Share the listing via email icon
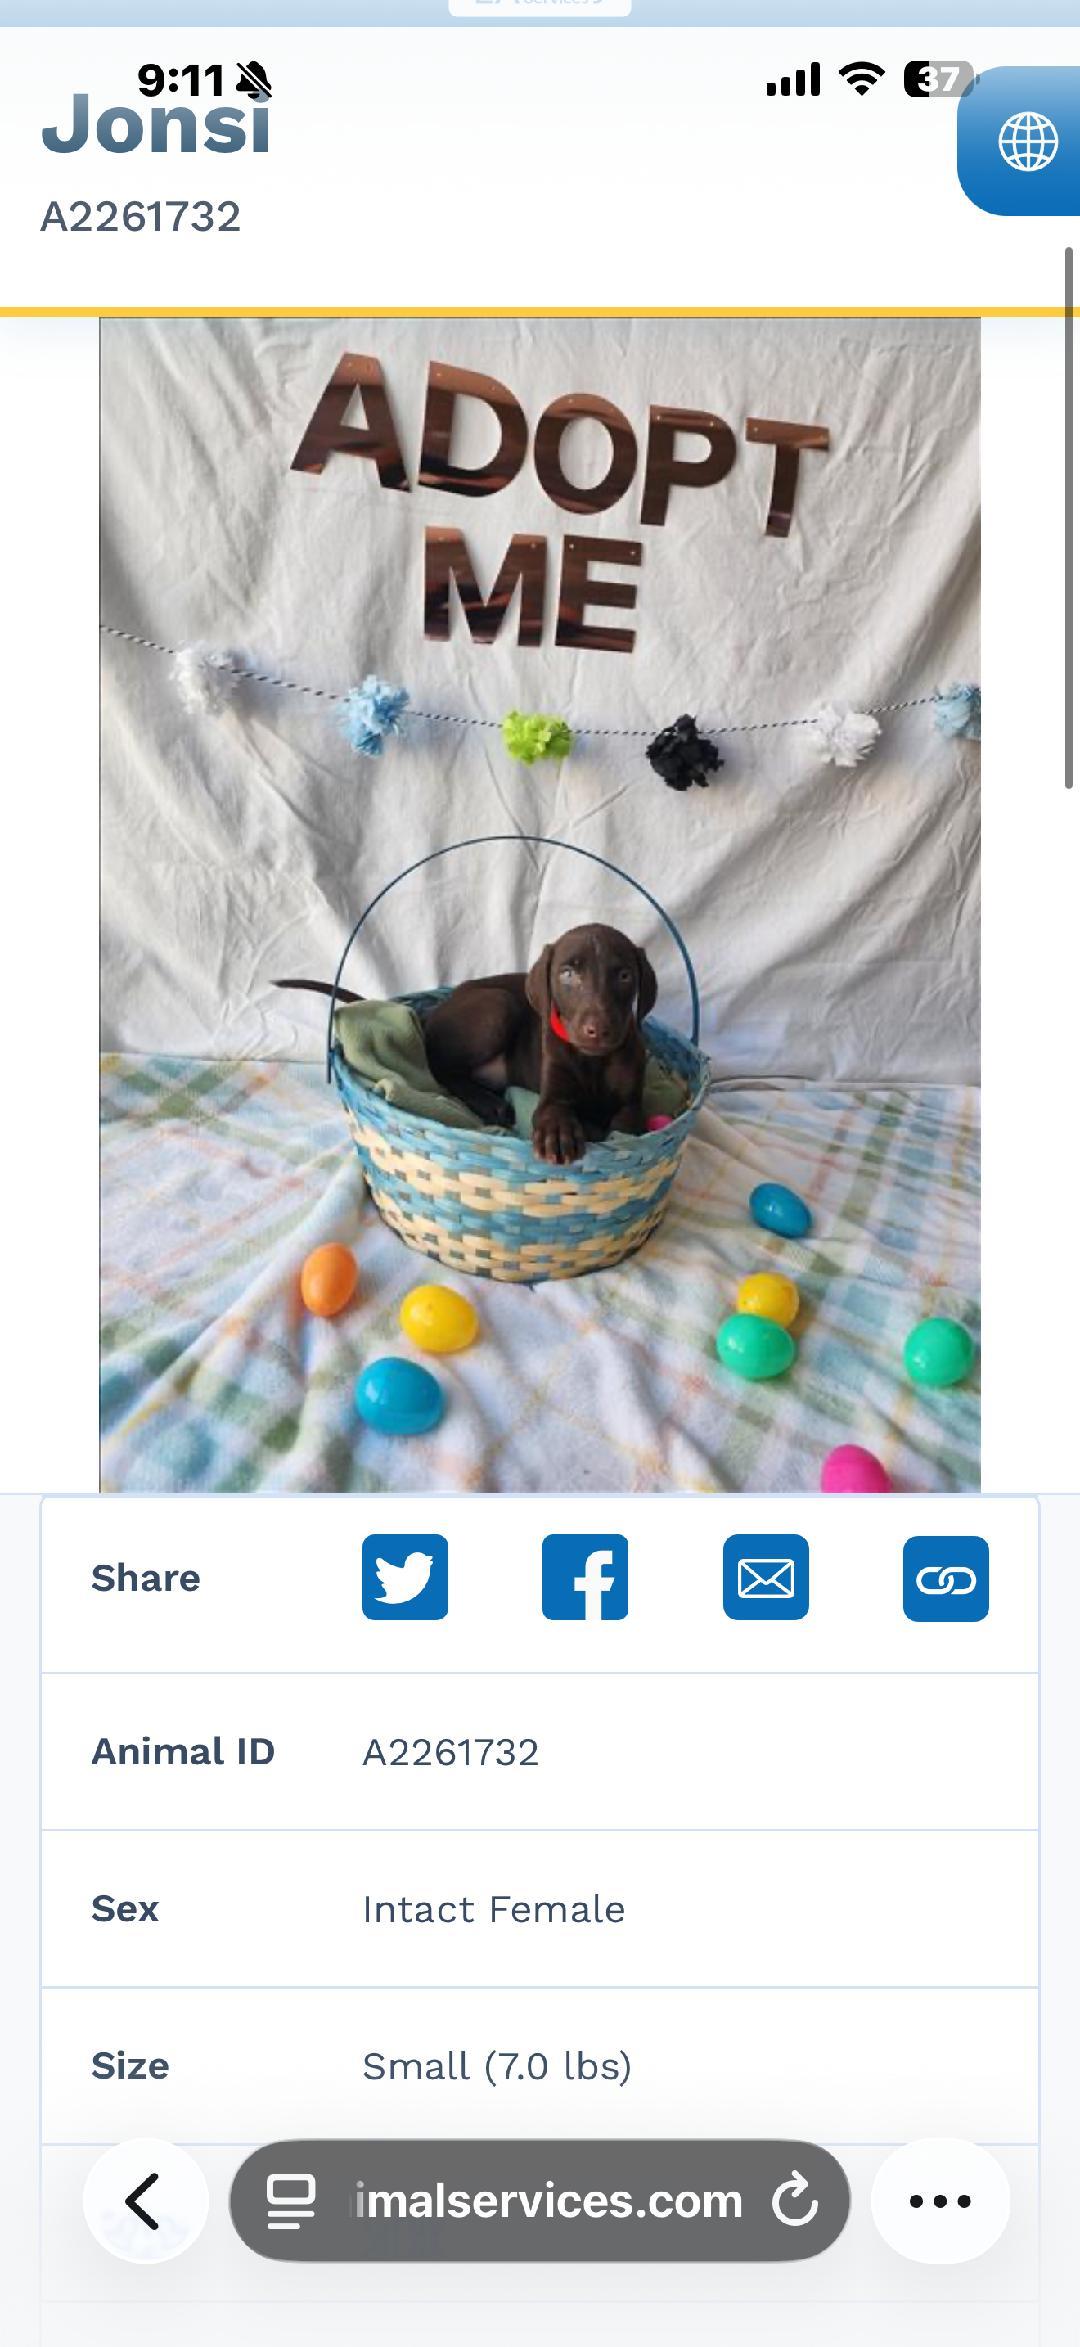This screenshot has height=2347, width=1080. click(x=766, y=1577)
